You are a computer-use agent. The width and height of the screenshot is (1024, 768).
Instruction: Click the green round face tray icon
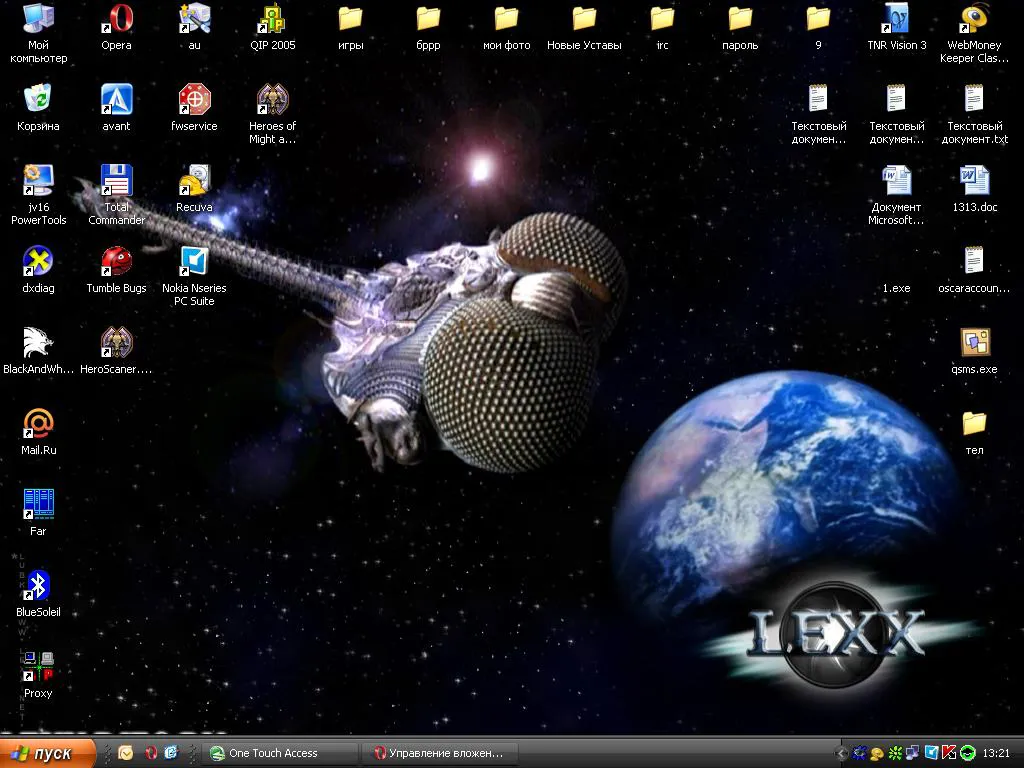(967, 753)
